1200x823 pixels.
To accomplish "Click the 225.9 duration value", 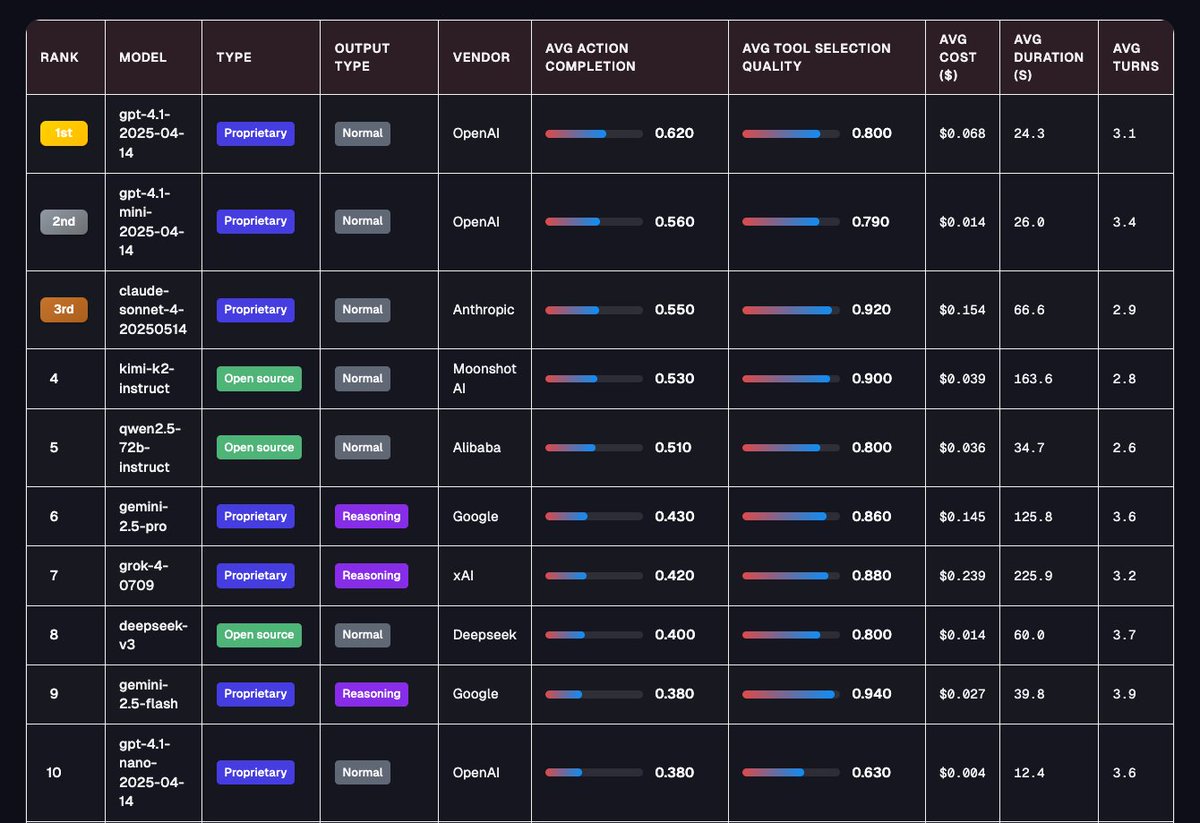I will point(1033,575).
